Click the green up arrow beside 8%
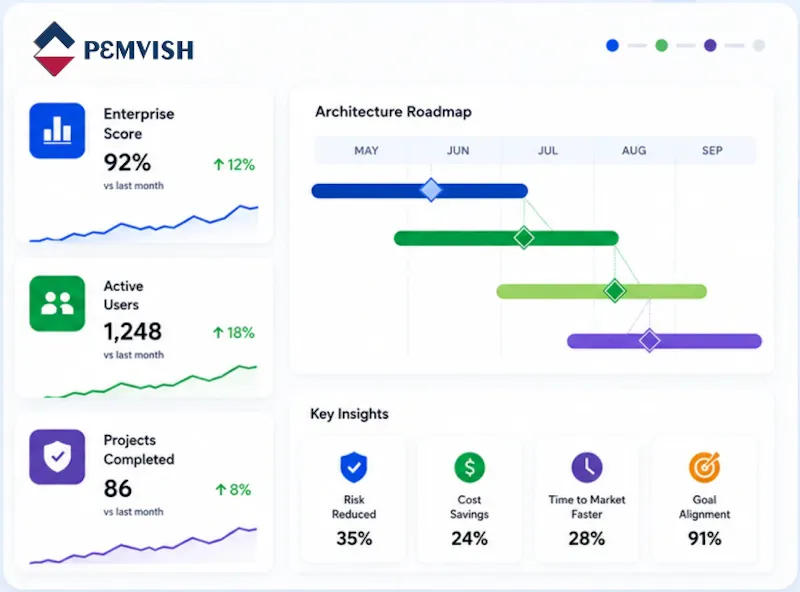The image size is (800, 592). click(x=220, y=490)
